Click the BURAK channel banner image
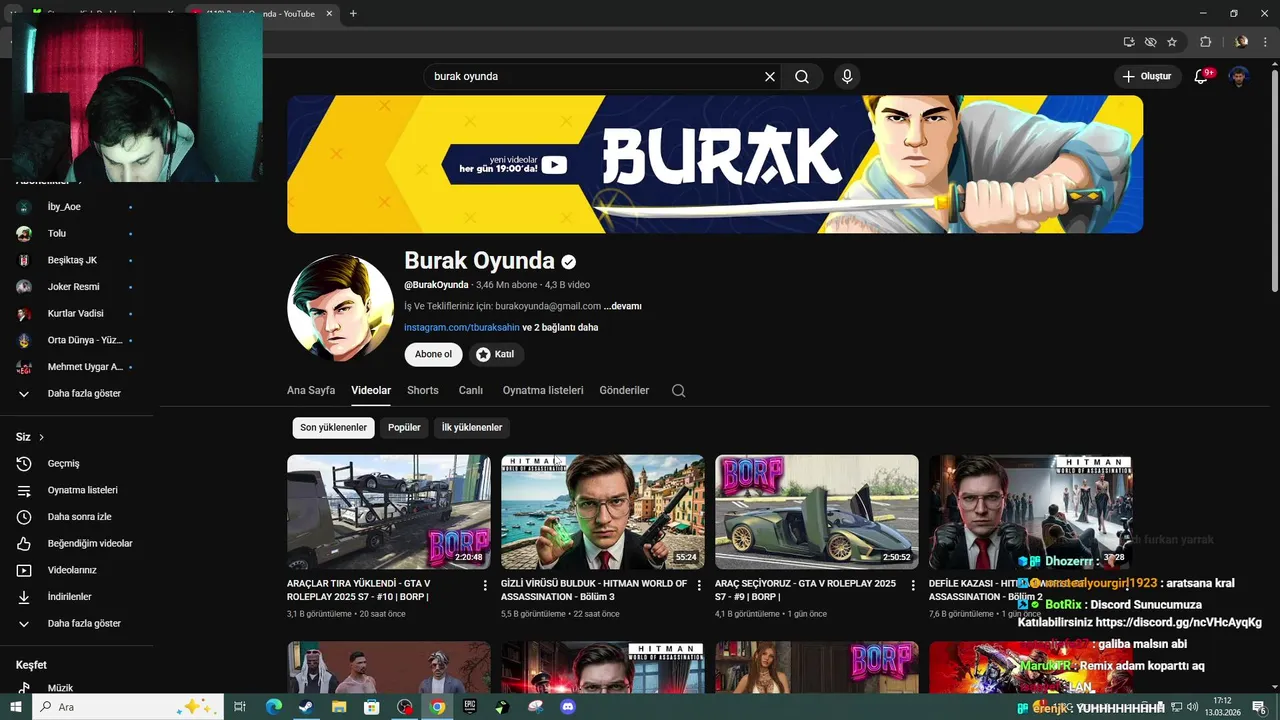This screenshot has height=720, width=1280. pos(715,164)
